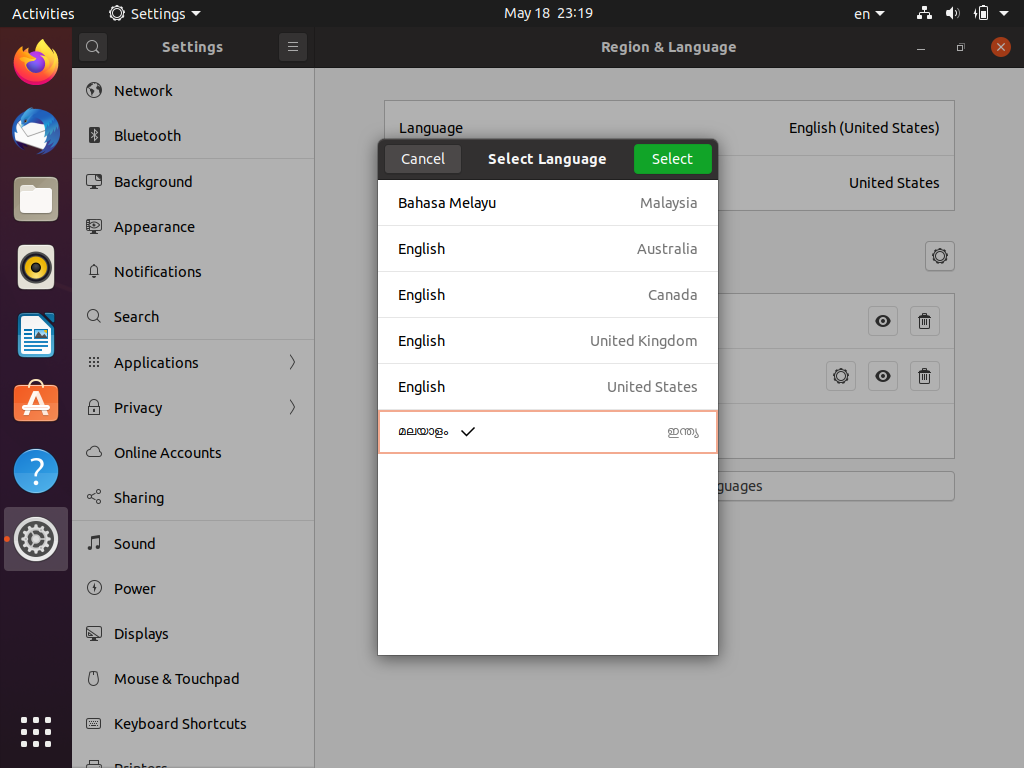The height and width of the screenshot is (768, 1024).
Task: Select the Malayalam checked language row
Action: [x=547, y=432]
